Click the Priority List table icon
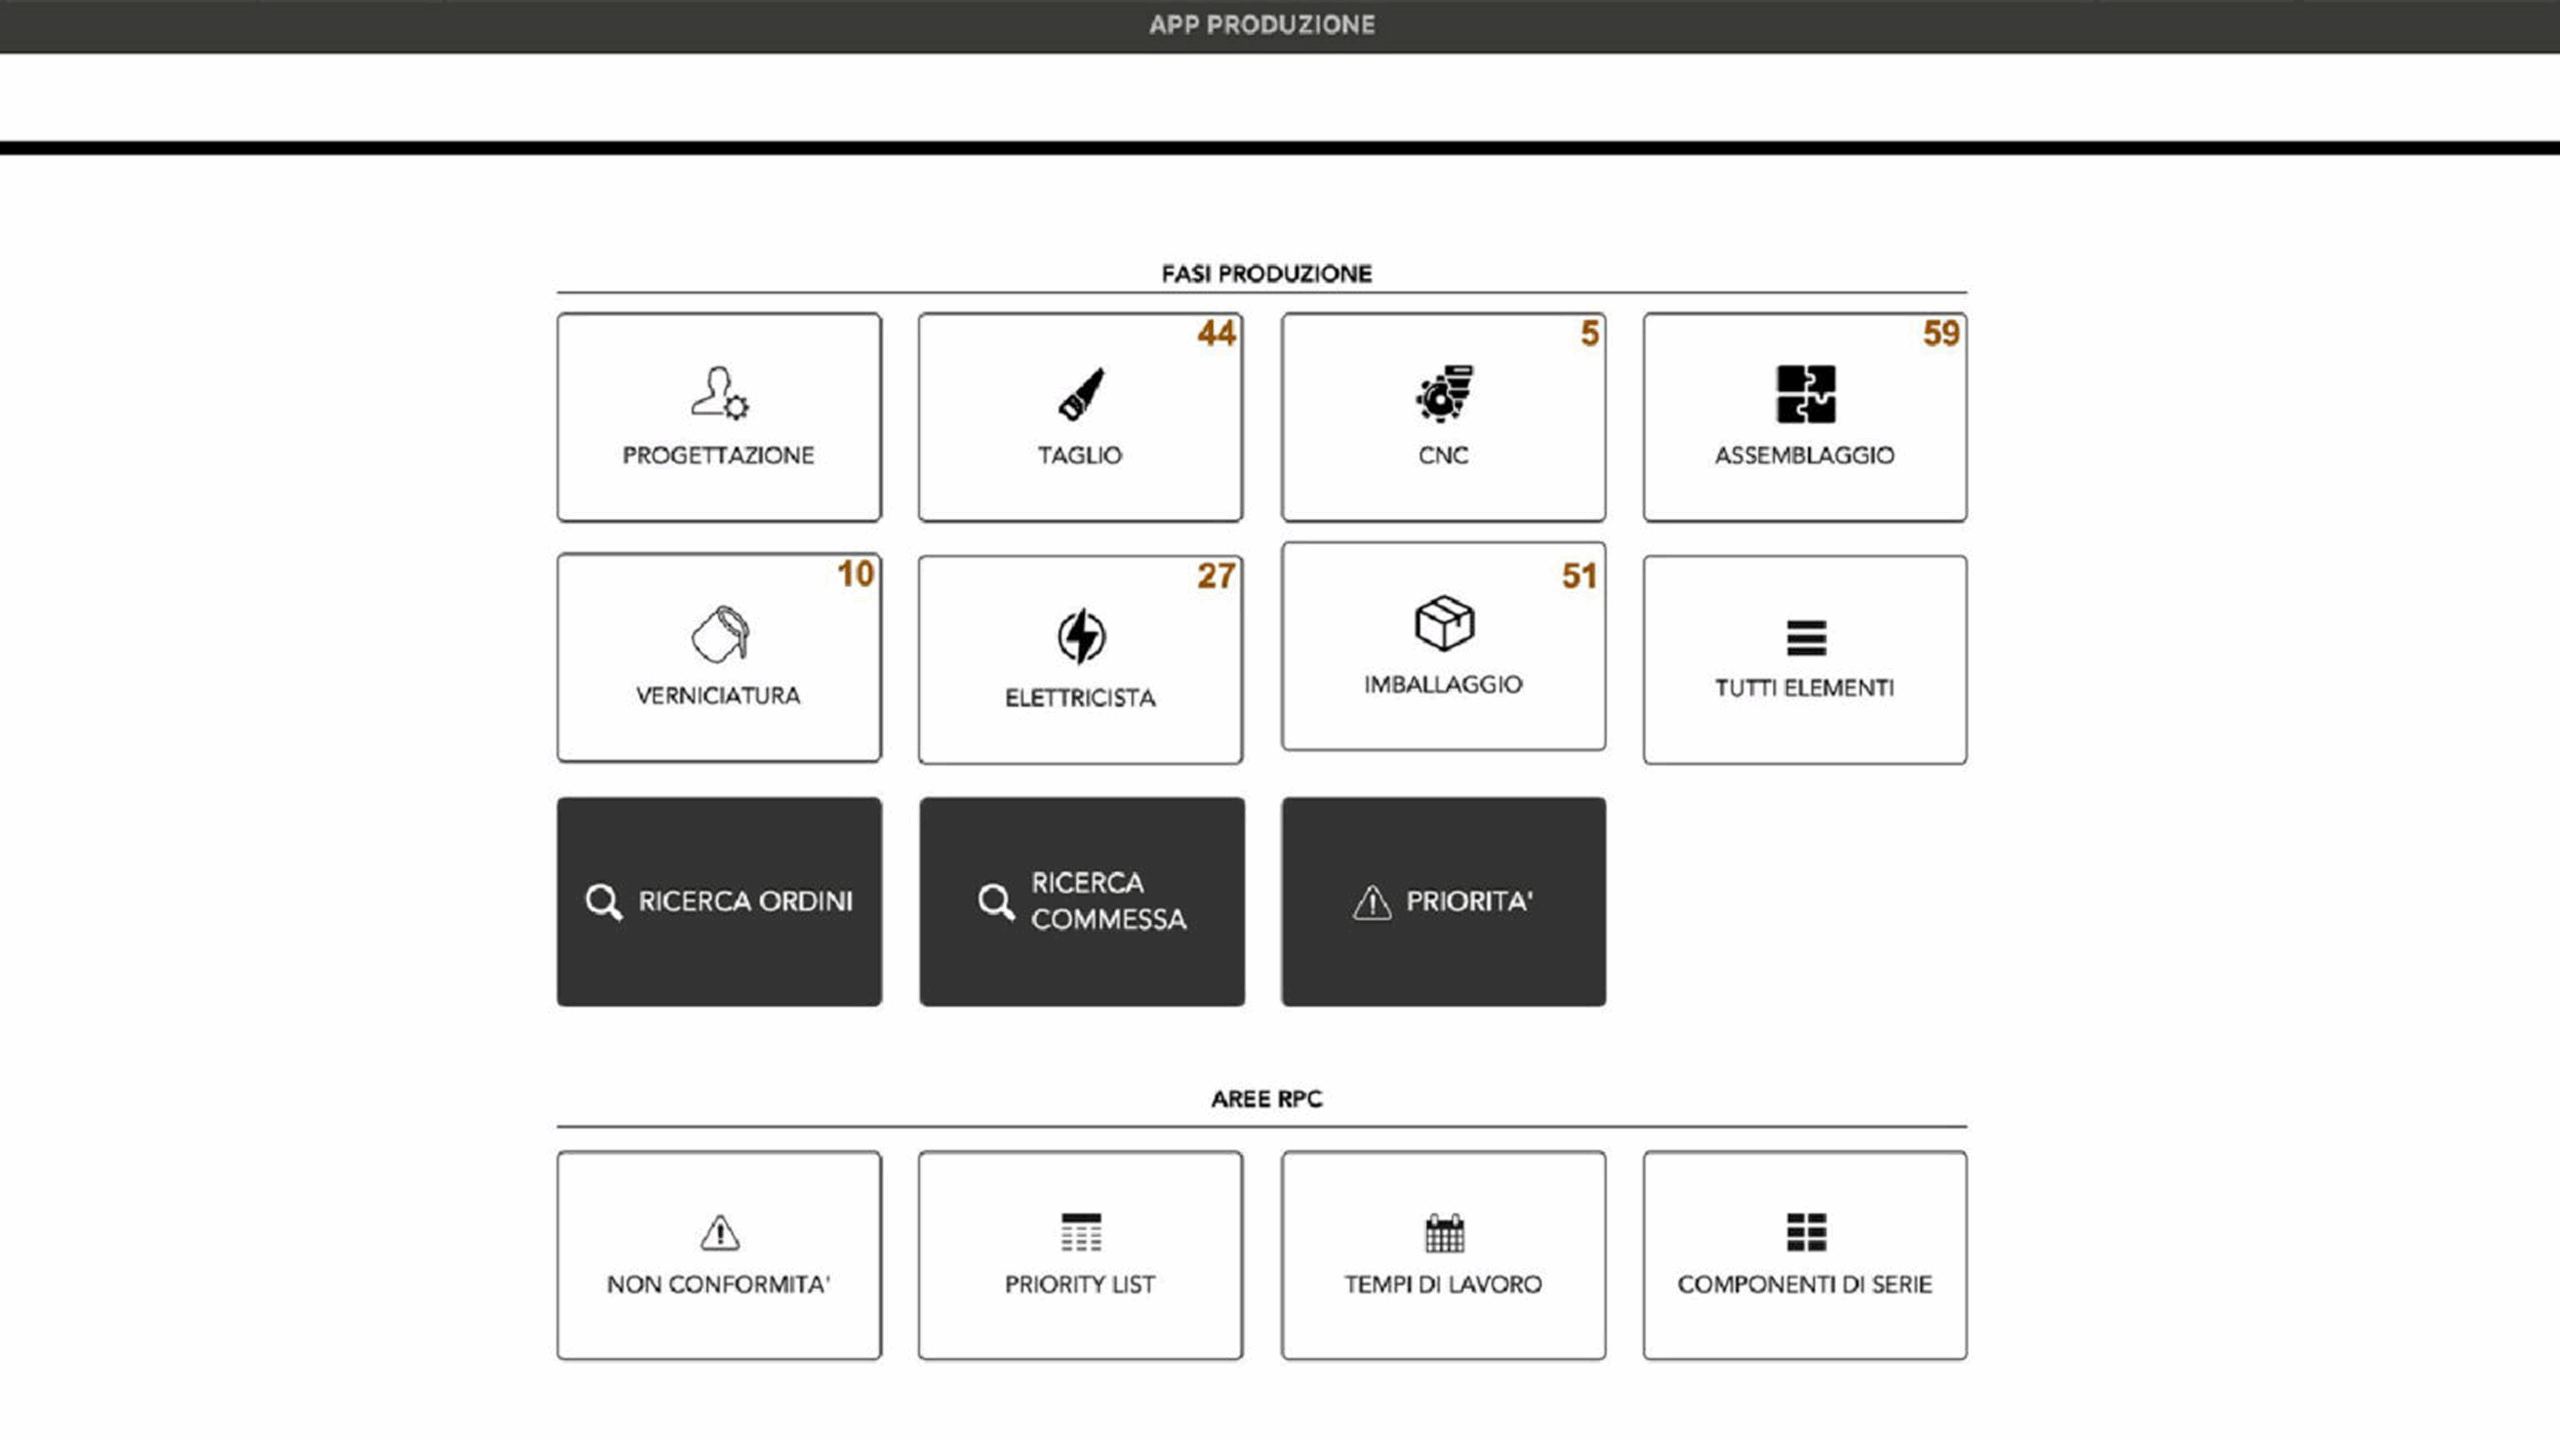 [1081, 1232]
